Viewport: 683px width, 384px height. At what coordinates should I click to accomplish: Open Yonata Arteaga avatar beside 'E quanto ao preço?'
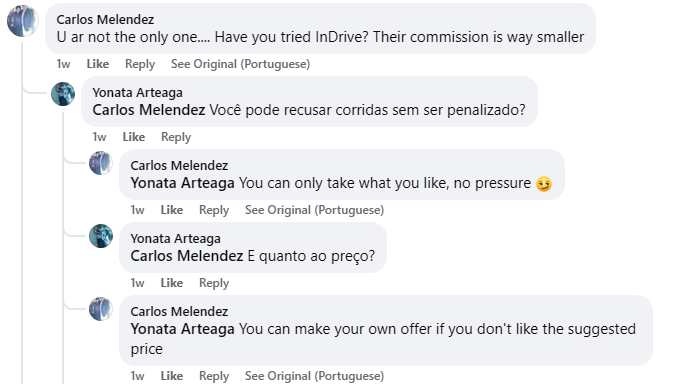pos(101,236)
